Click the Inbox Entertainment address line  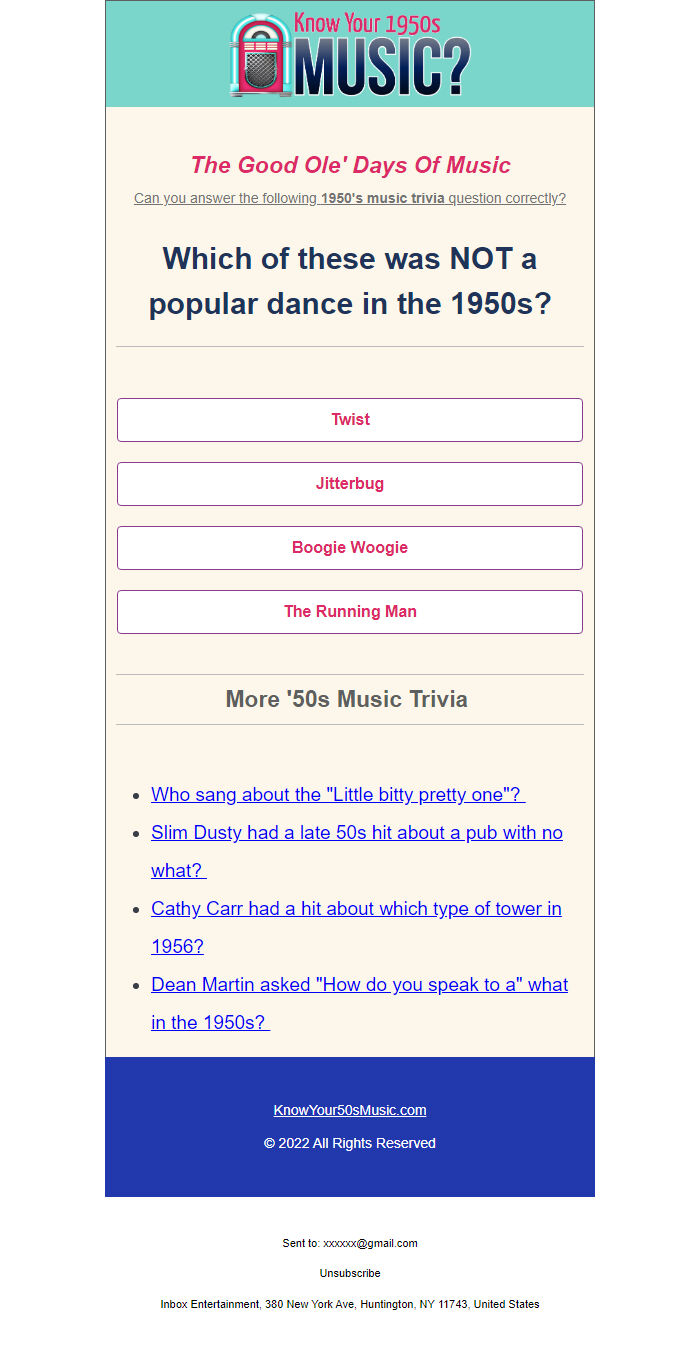point(350,1304)
